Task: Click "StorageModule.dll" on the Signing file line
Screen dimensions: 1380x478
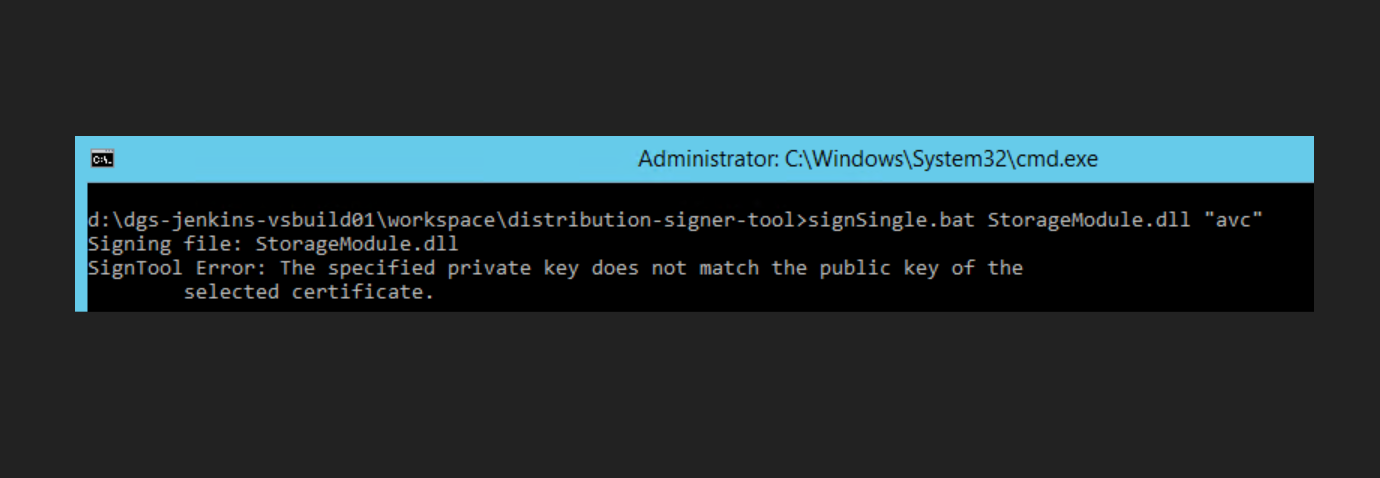Action: 356,244
